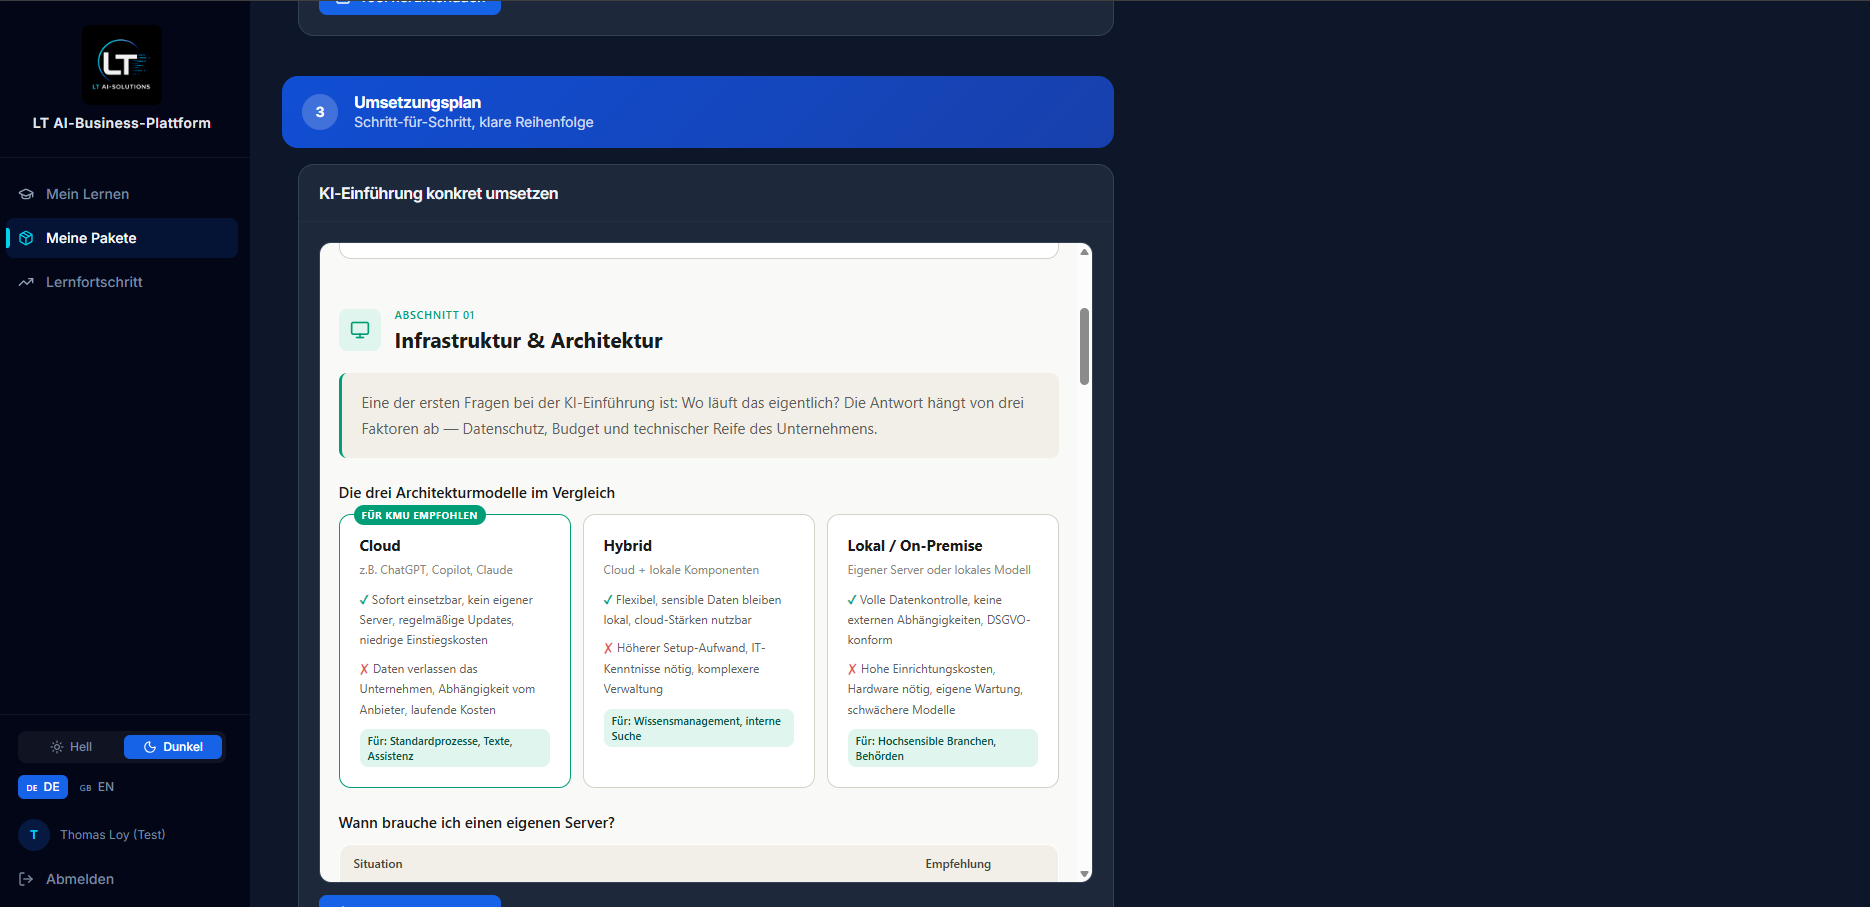Switch theme to Dunkel mode
Screen dimensions: 1870x907
[173, 747]
